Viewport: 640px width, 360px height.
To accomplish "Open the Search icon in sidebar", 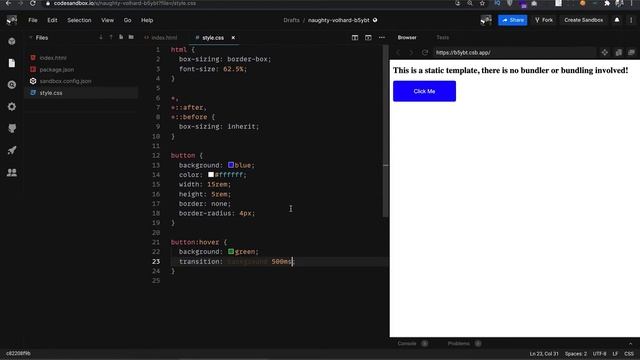I will pyautogui.click(x=12, y=85).
